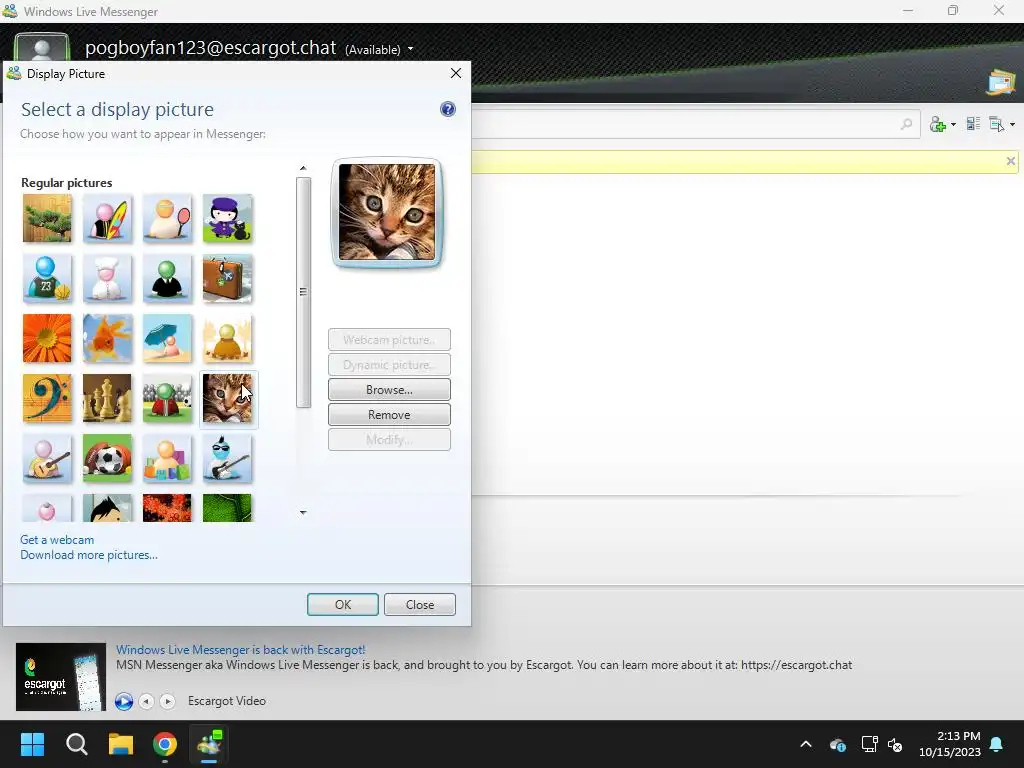Open File Explorer from taskbar
The height and width of the screenshot is (768, 1024).
(x=121, y=744)
